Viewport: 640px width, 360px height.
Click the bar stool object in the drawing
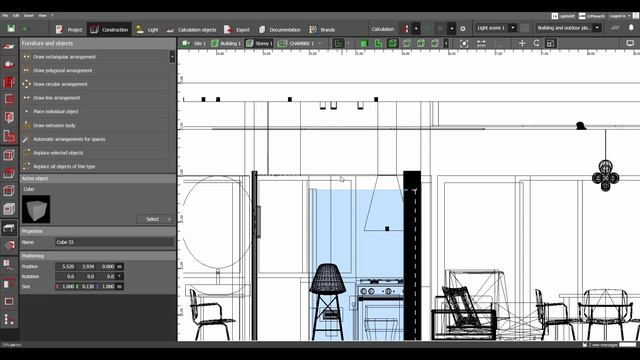click(328, 301)
